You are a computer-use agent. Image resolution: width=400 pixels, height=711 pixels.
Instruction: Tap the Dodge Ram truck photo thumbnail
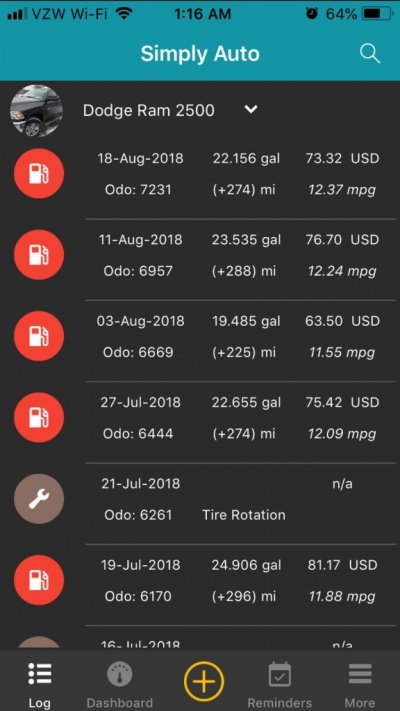point(36,110)
